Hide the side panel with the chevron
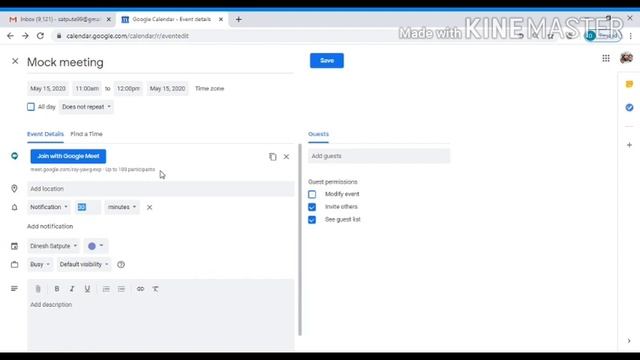This screenshot has width=640, height=360. point(629,341)
